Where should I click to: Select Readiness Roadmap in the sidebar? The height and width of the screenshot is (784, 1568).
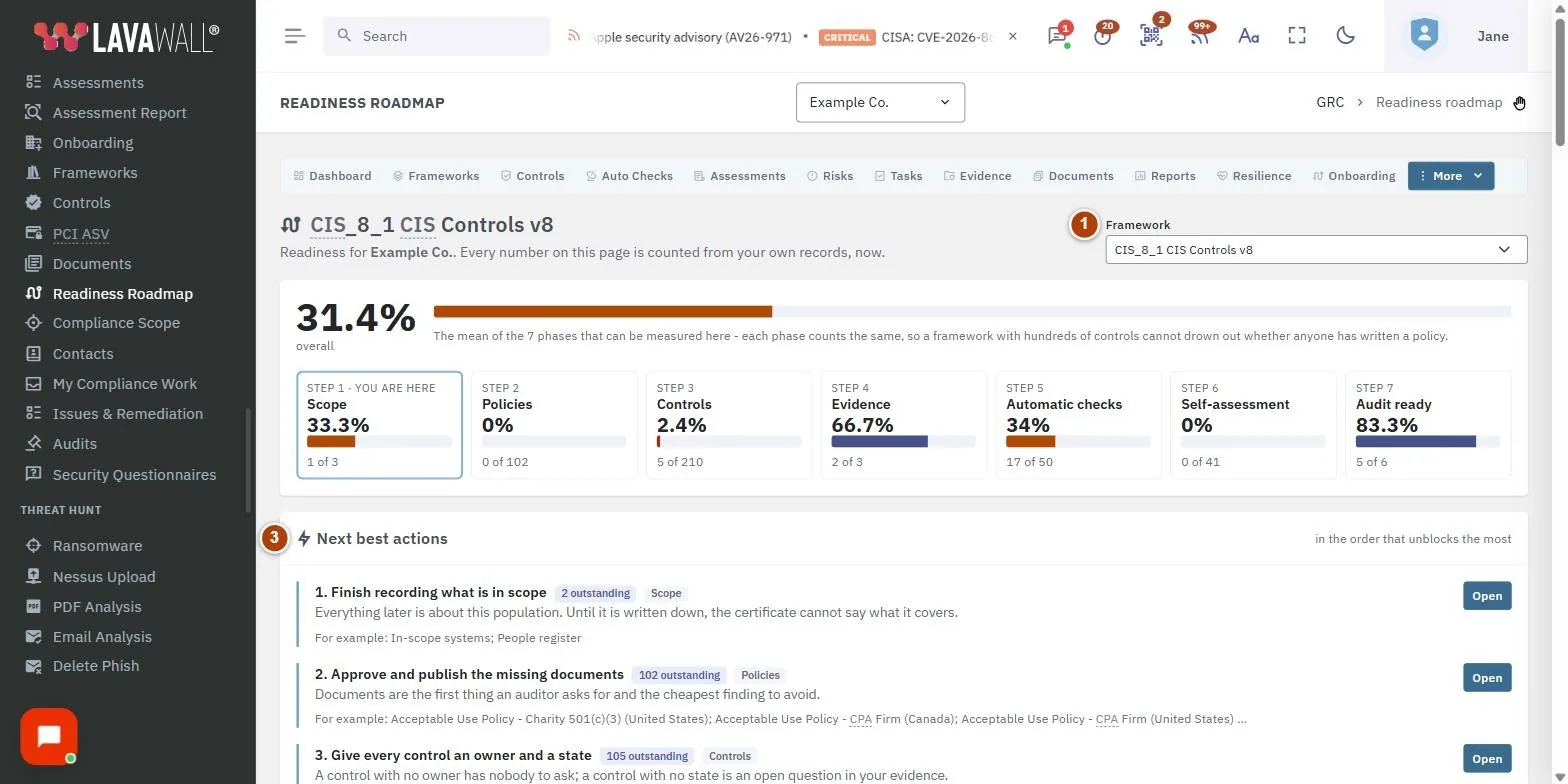tap(122, 293)
